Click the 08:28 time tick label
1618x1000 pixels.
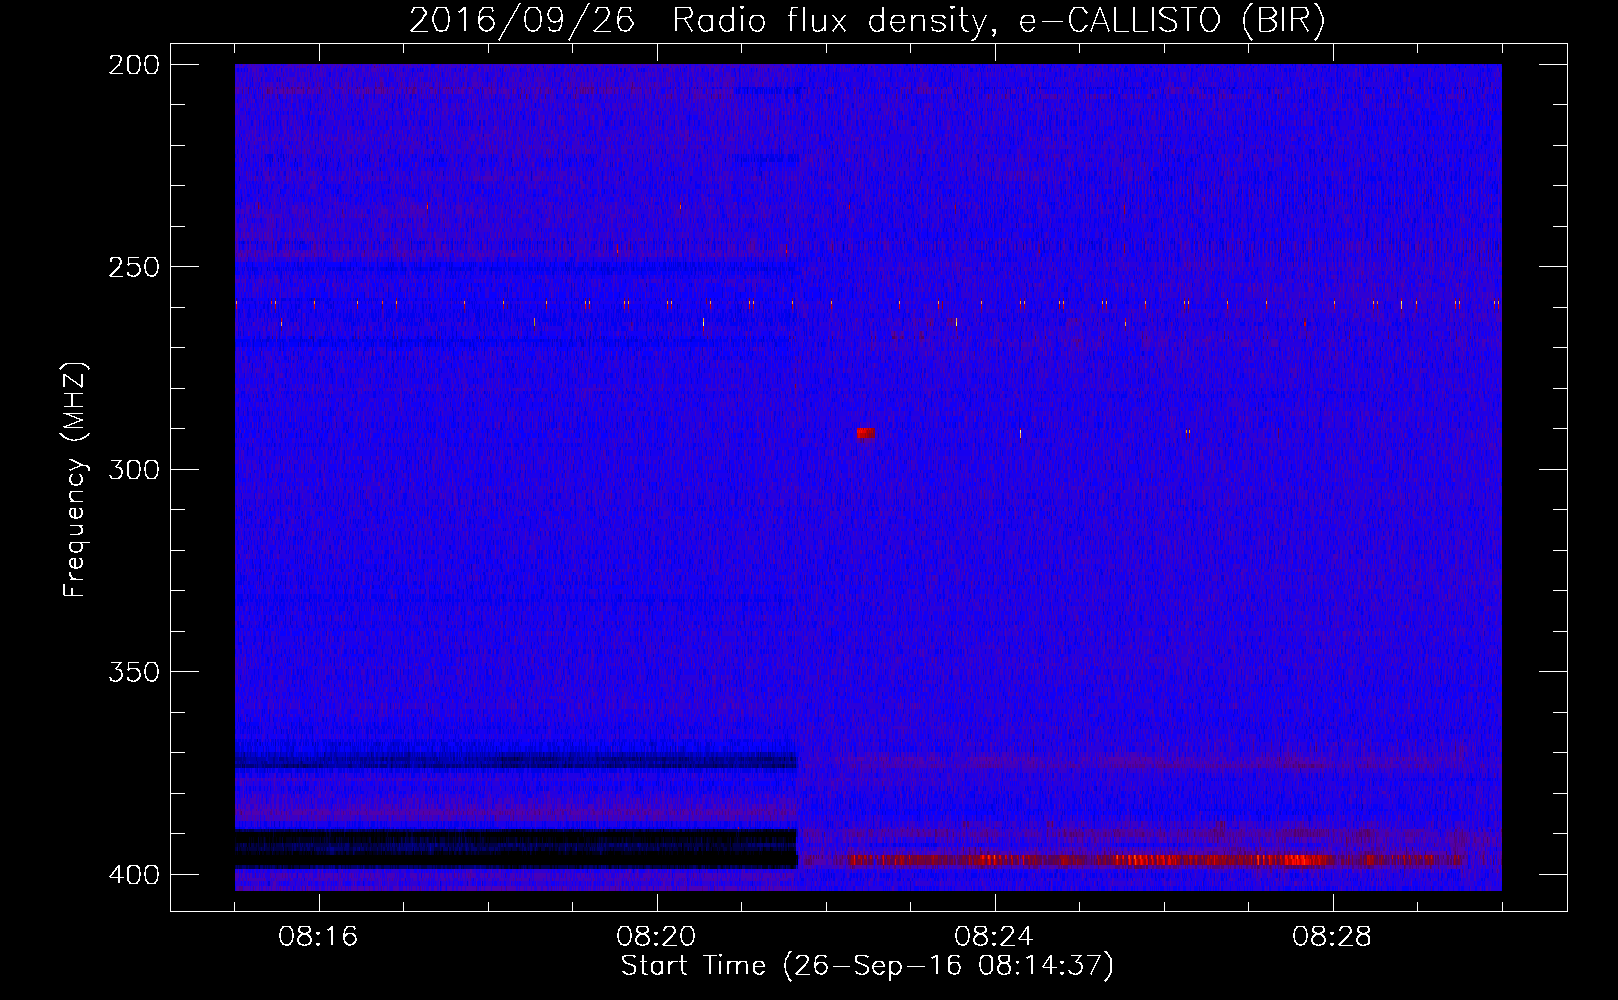pyautogui.click(x=1332, y=937)
